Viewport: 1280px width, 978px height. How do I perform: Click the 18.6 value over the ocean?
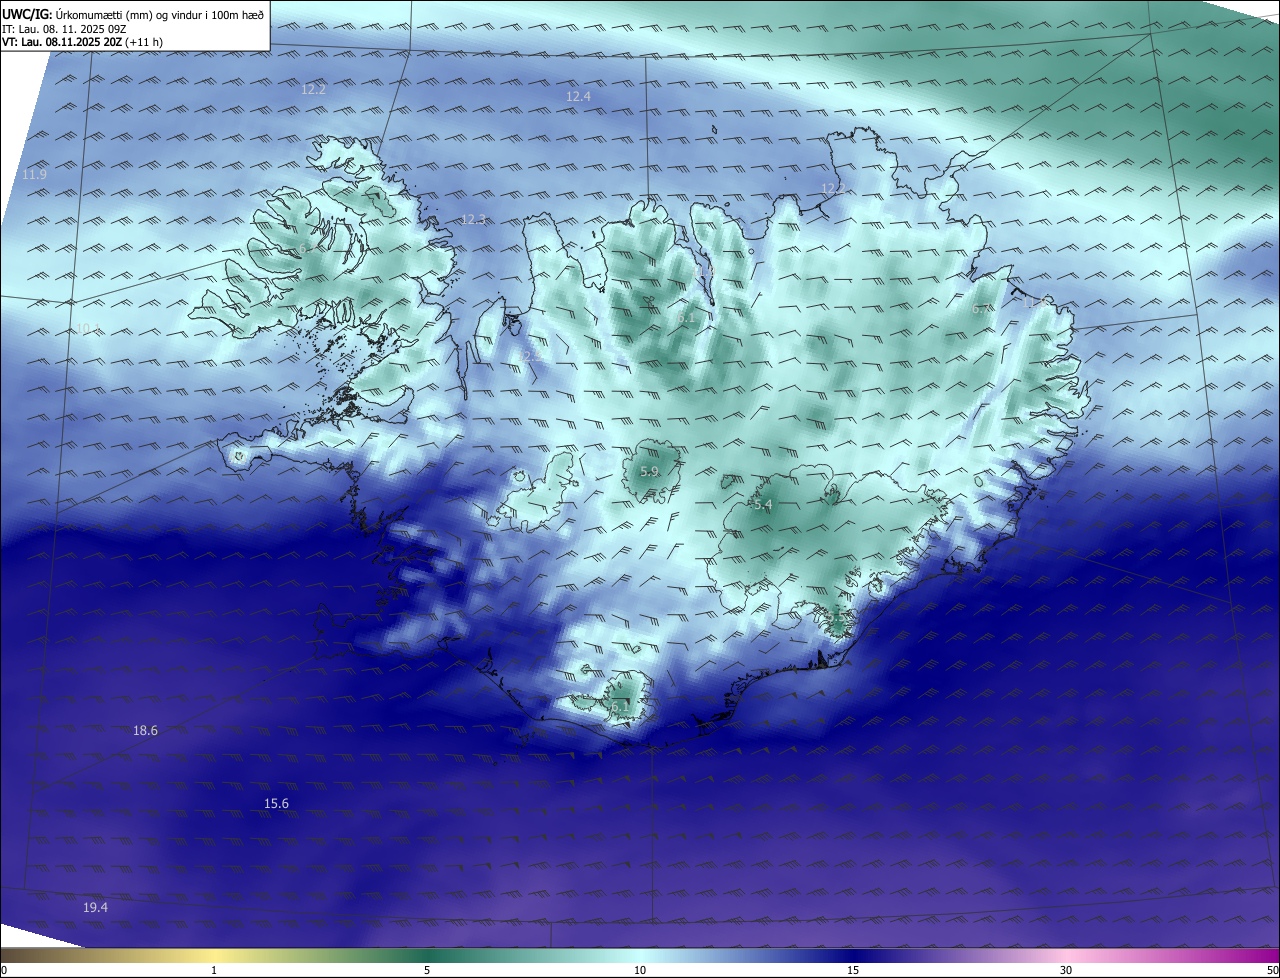pos(145,731)
